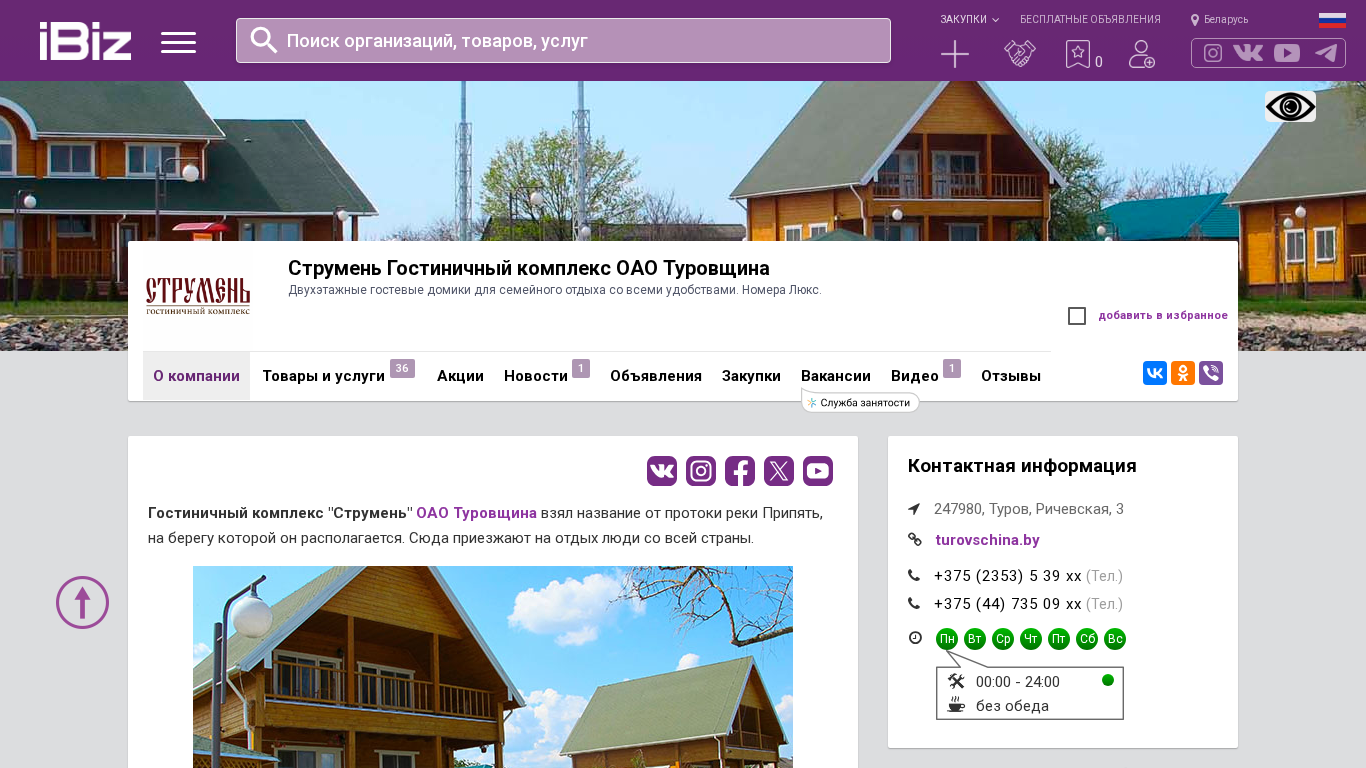The image size is (1366, 768).
Task: Click the Струмень company logo
Action: [x=198, y=296]
